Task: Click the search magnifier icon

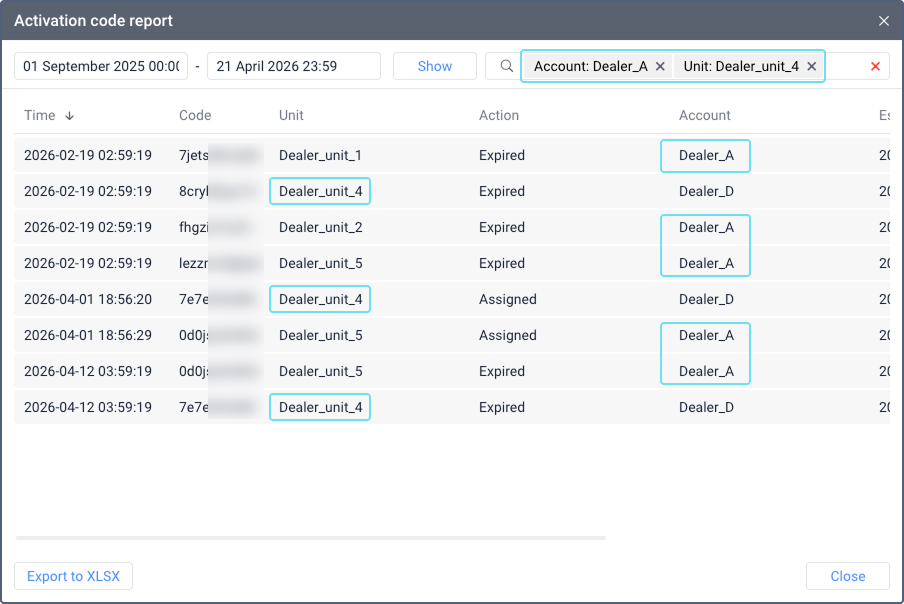Action: point(506,65)
